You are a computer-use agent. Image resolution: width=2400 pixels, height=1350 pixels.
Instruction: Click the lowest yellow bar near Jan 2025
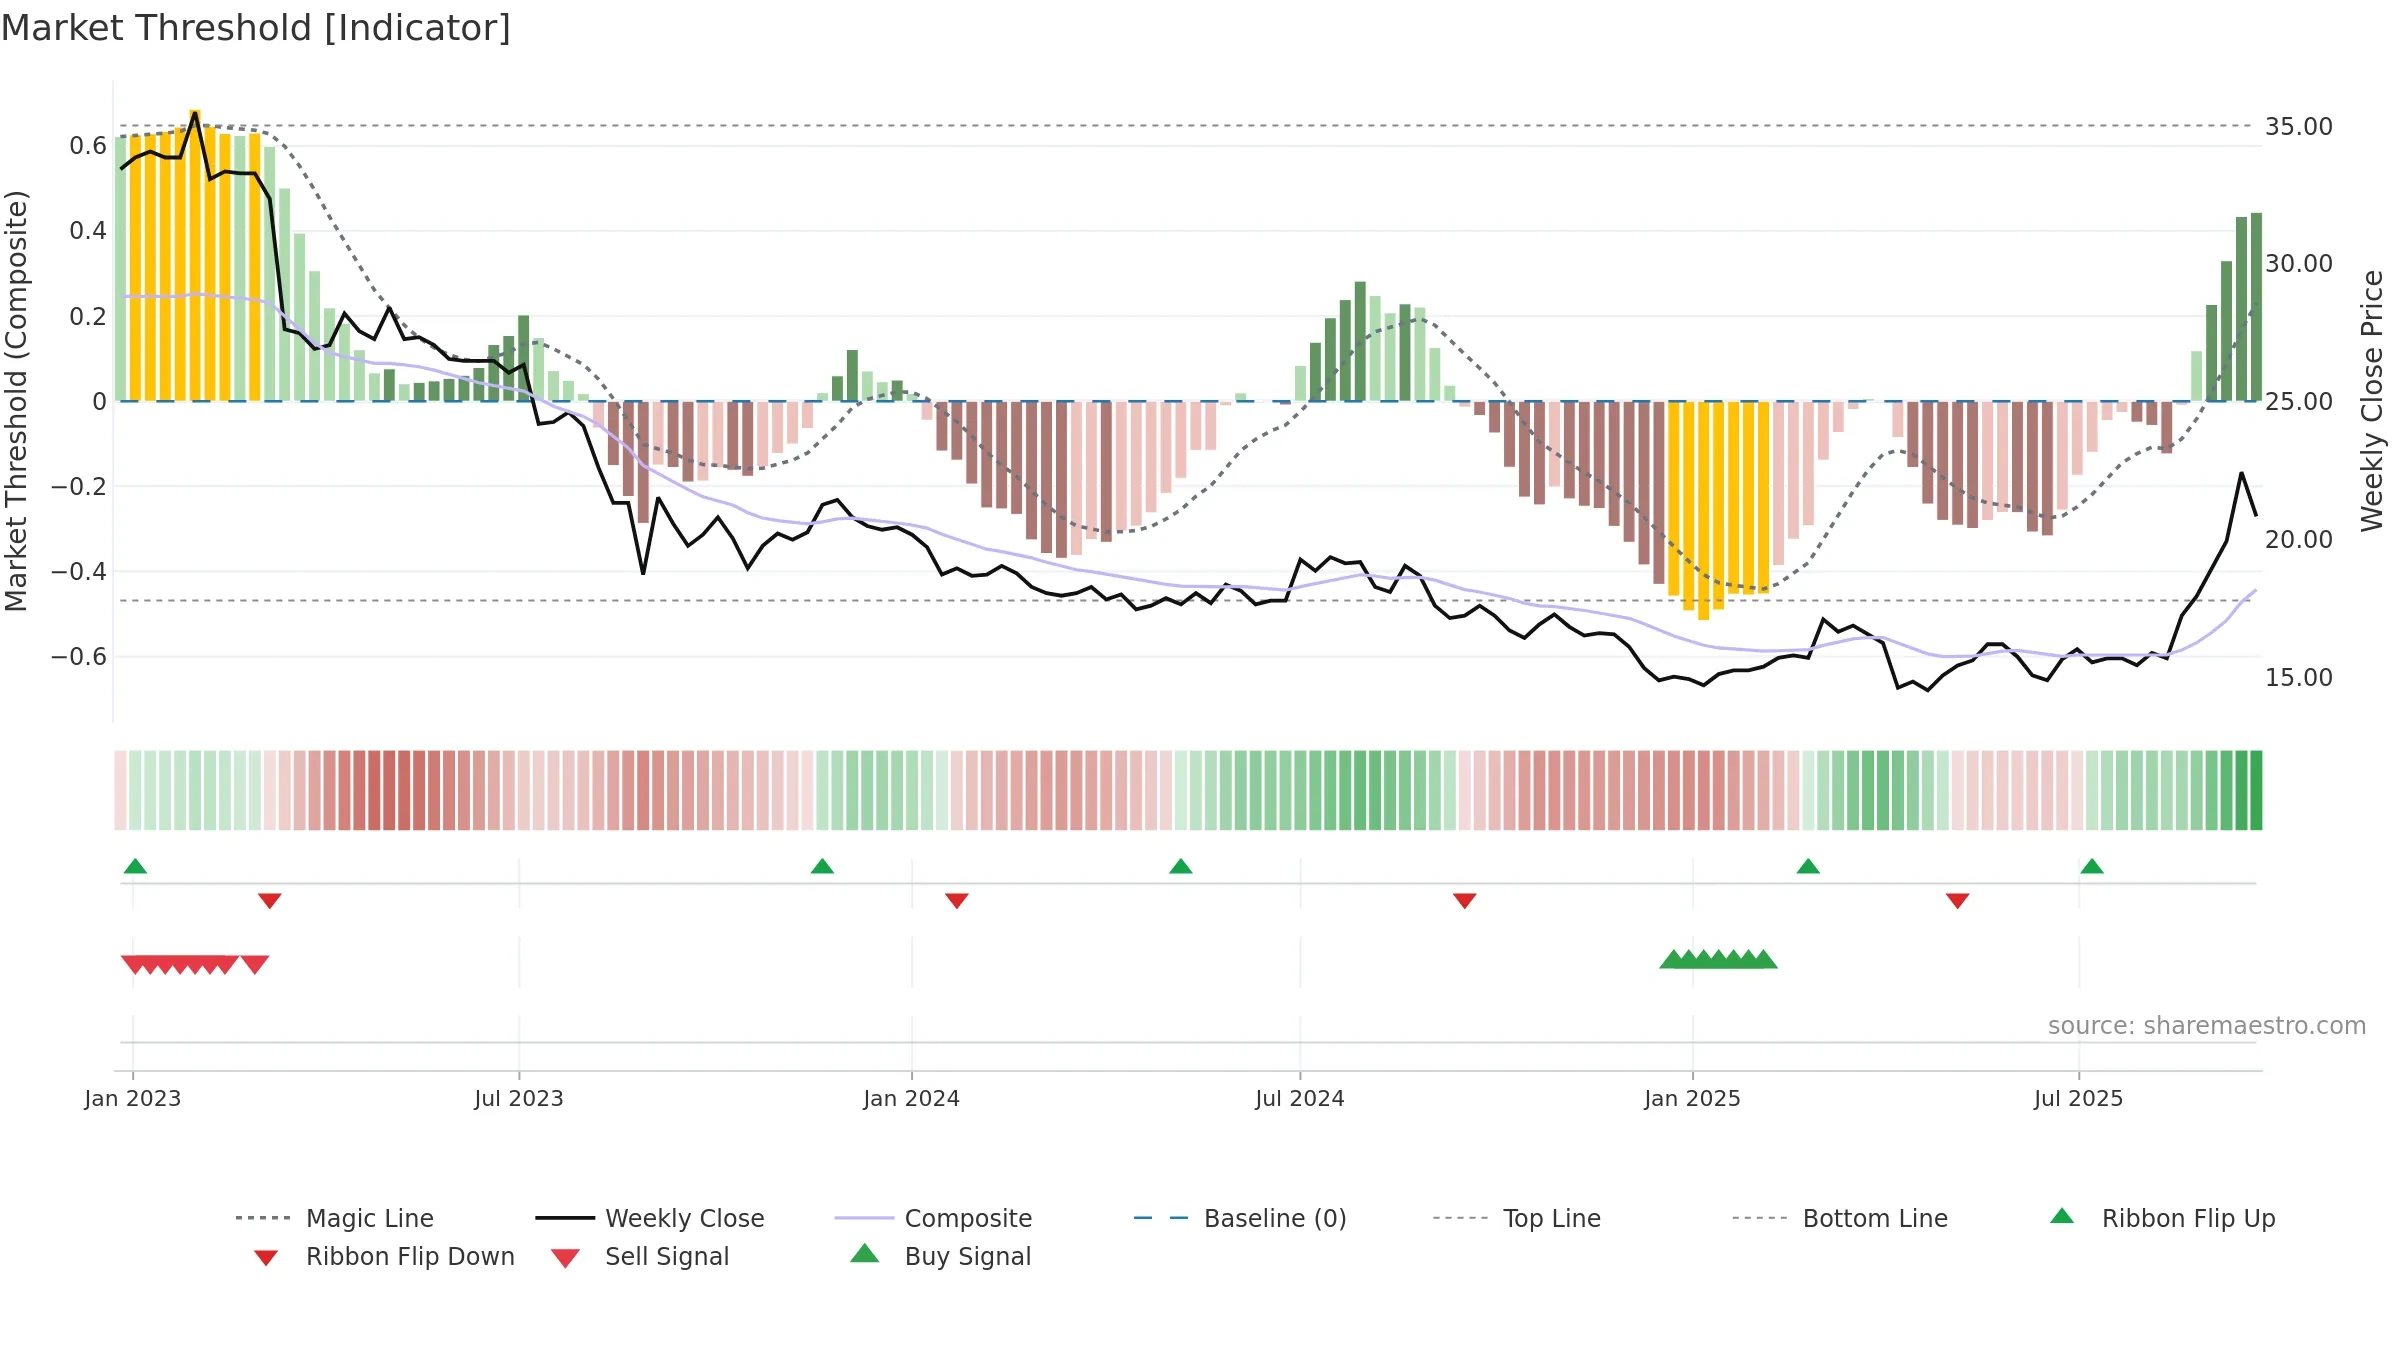pos(1704,510)
